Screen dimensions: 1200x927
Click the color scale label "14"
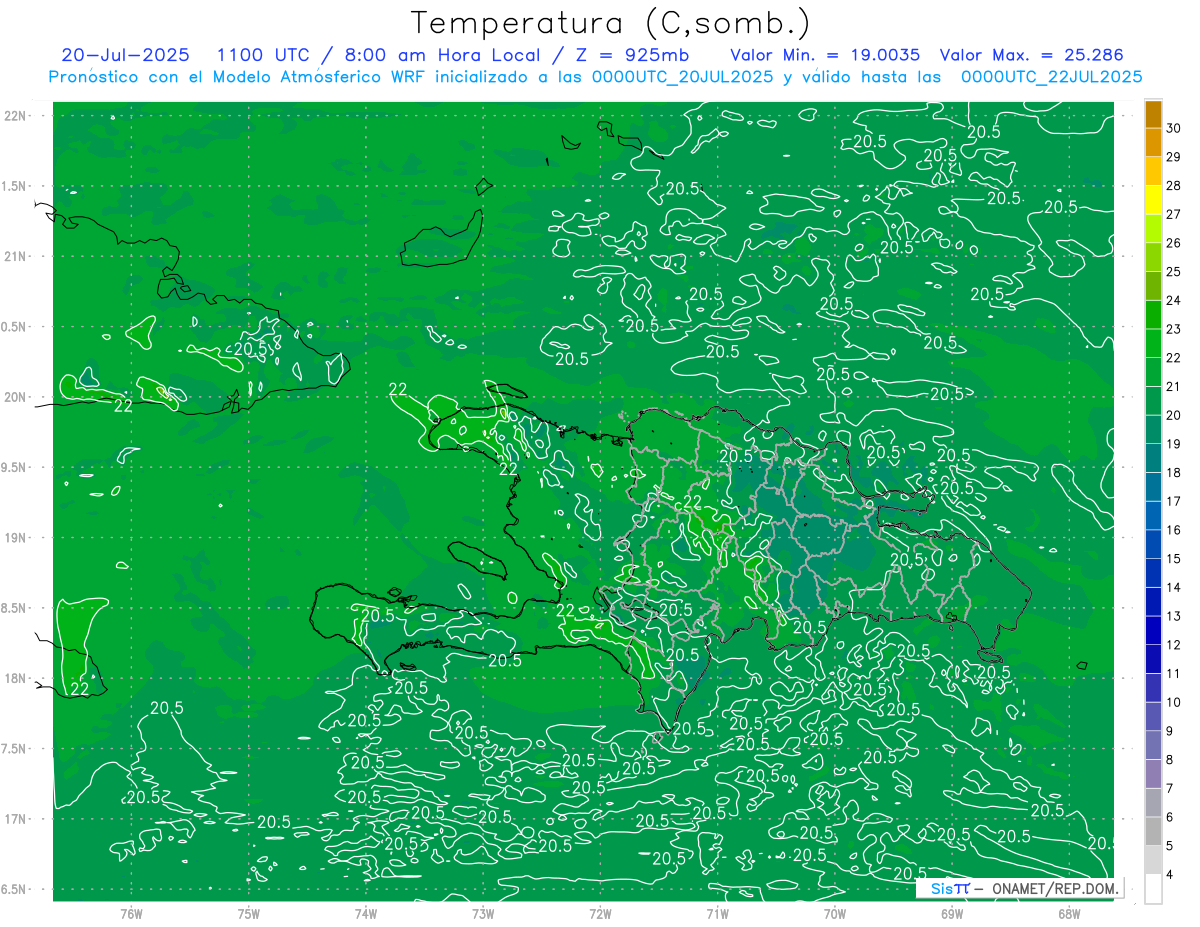click(1174, 588)
